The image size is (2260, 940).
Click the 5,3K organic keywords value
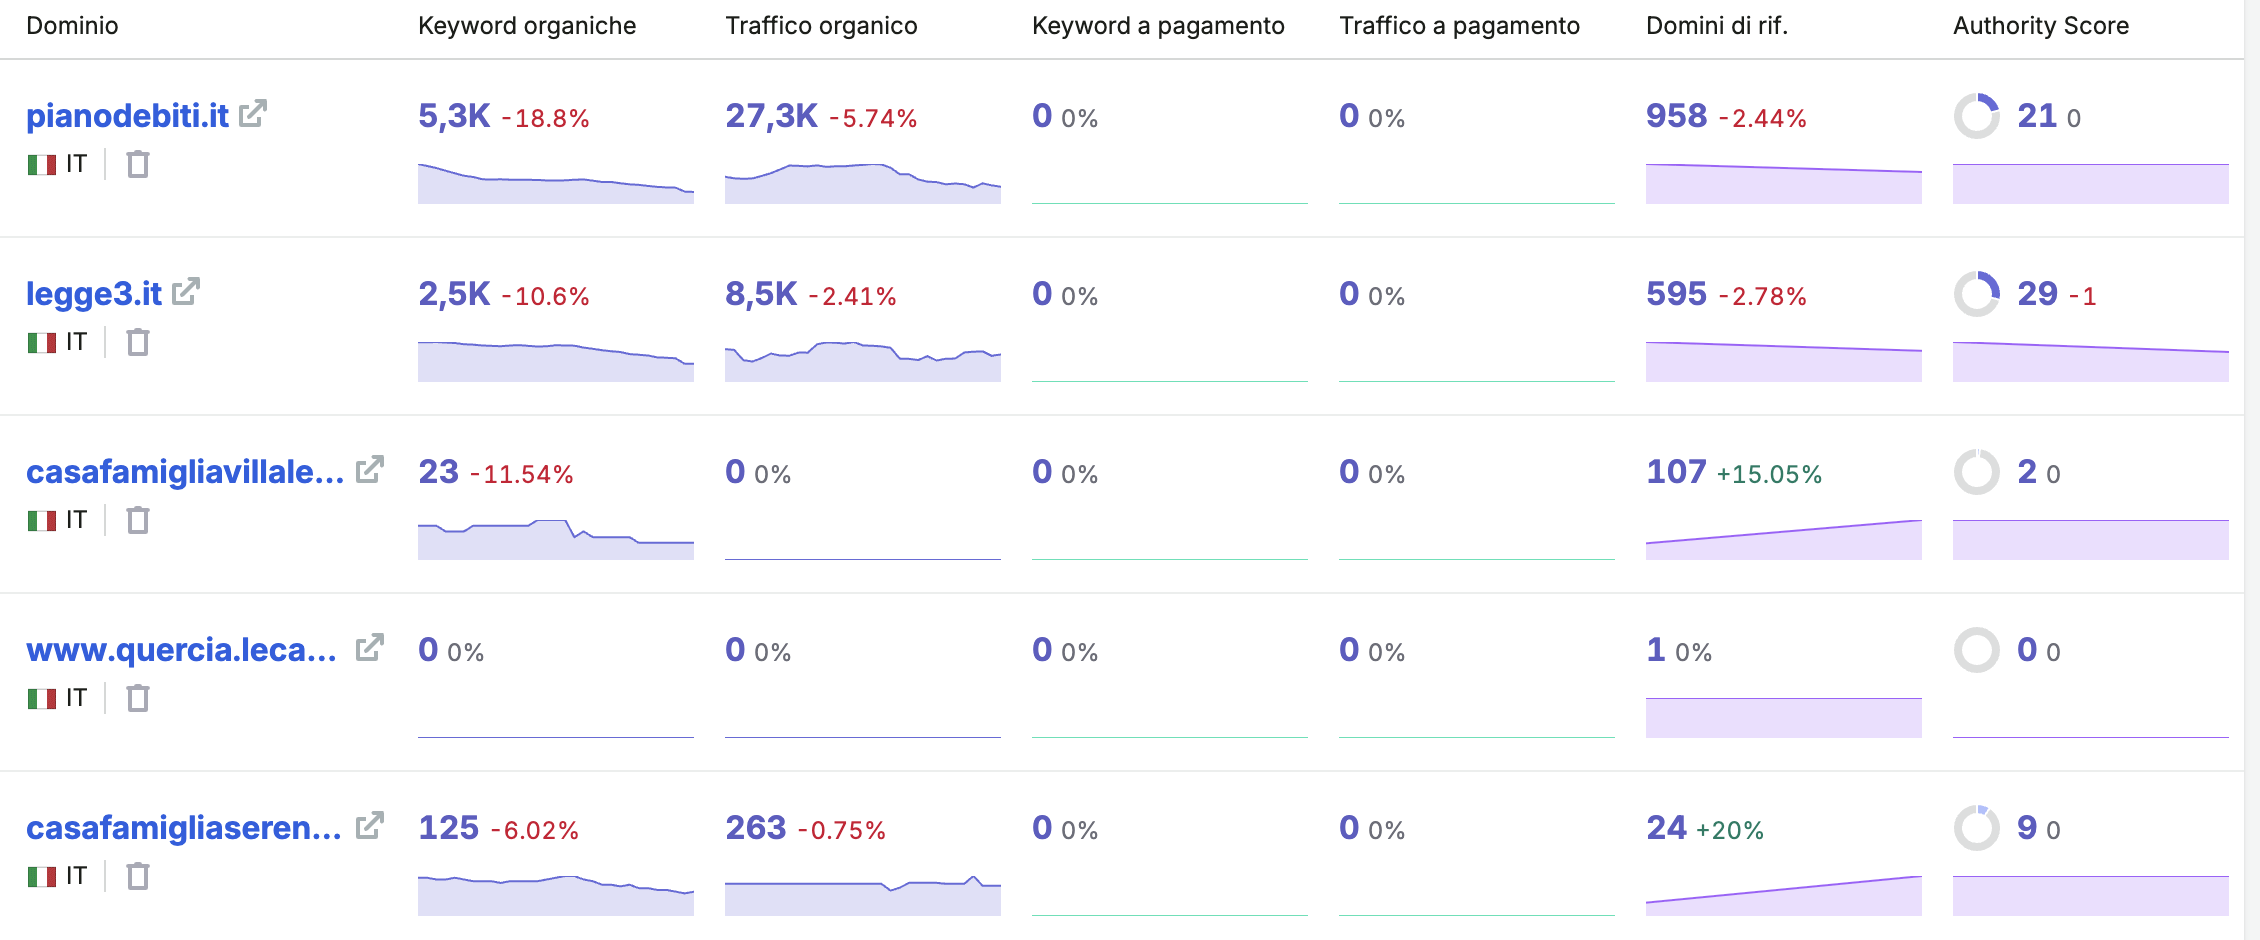tap(454, 116)
